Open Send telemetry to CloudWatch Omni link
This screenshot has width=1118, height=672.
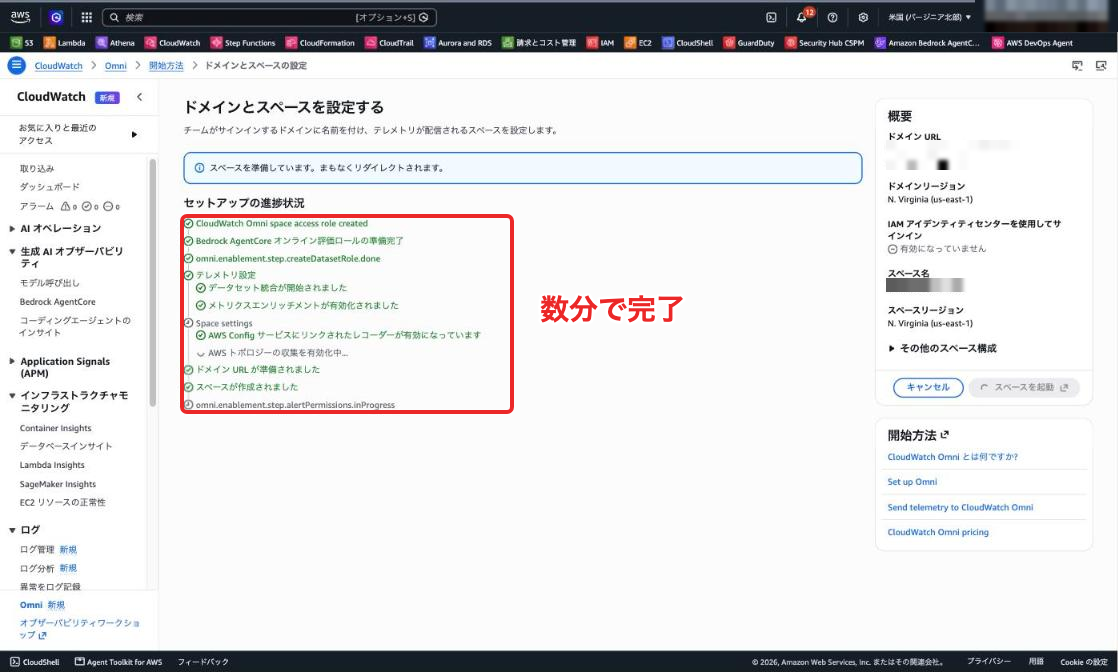pyautogui.click(x=960, y=507)
